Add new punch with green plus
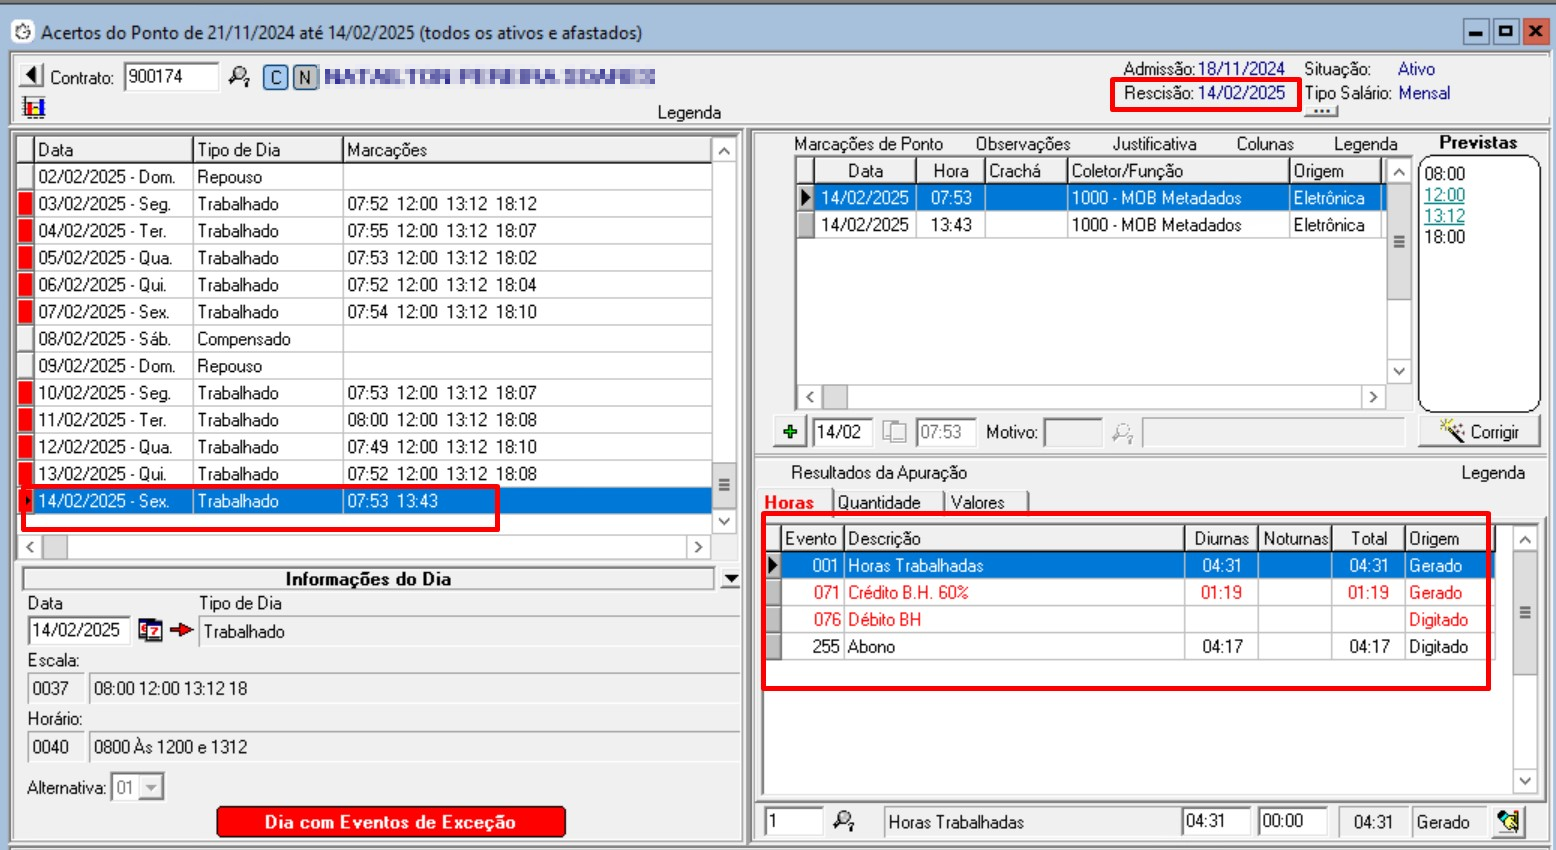 point(790,432)
